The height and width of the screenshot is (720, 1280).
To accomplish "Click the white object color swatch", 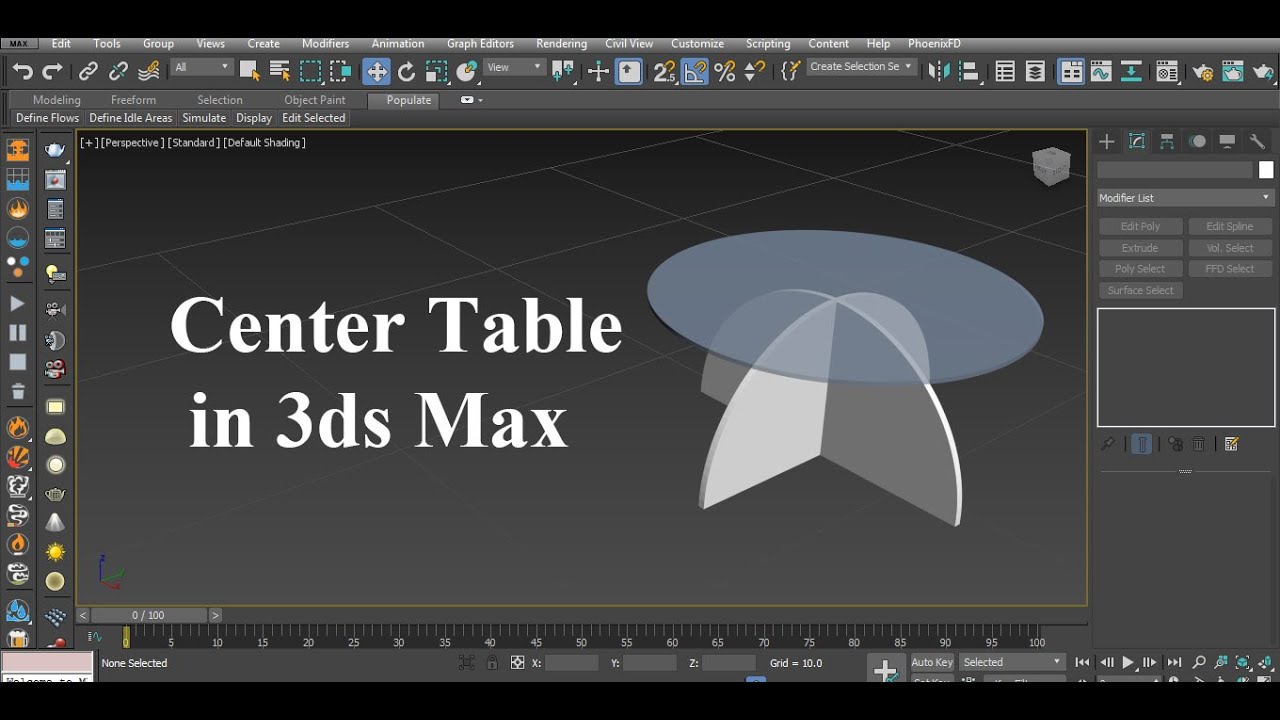I will point(1266,170).
